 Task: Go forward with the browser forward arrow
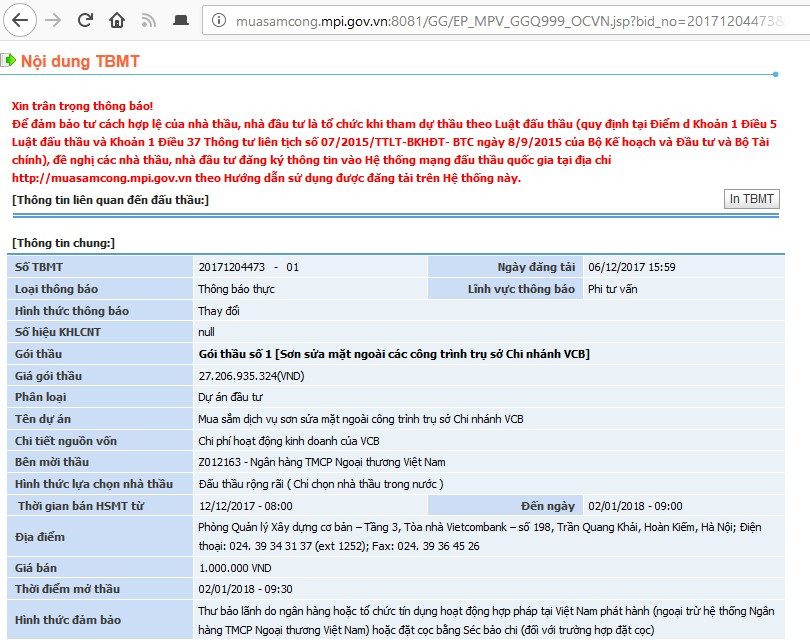point(53,20)
